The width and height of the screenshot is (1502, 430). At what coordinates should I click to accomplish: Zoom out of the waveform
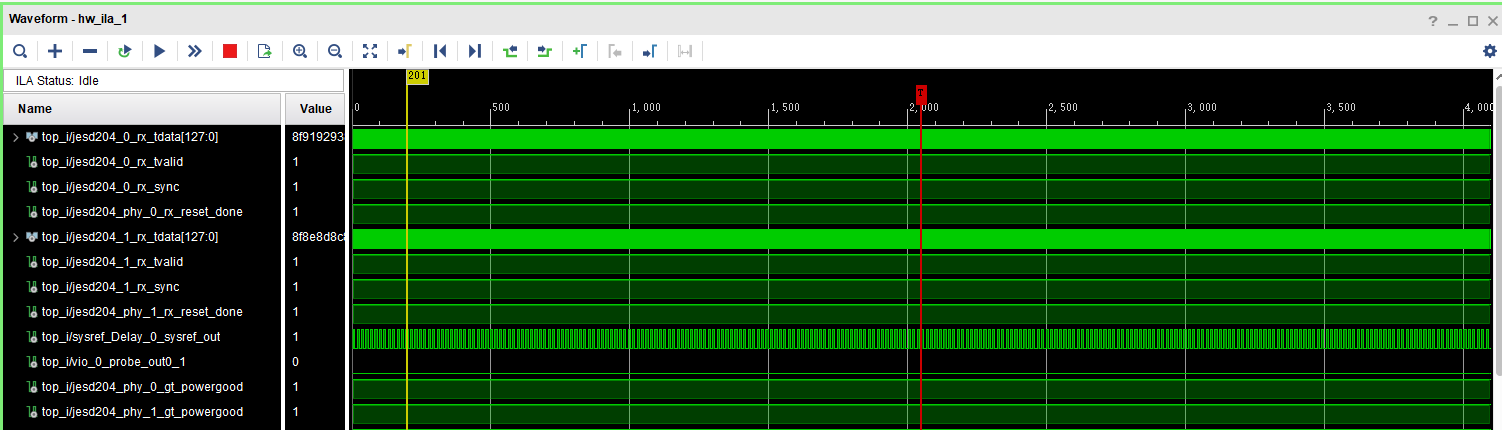335,51
